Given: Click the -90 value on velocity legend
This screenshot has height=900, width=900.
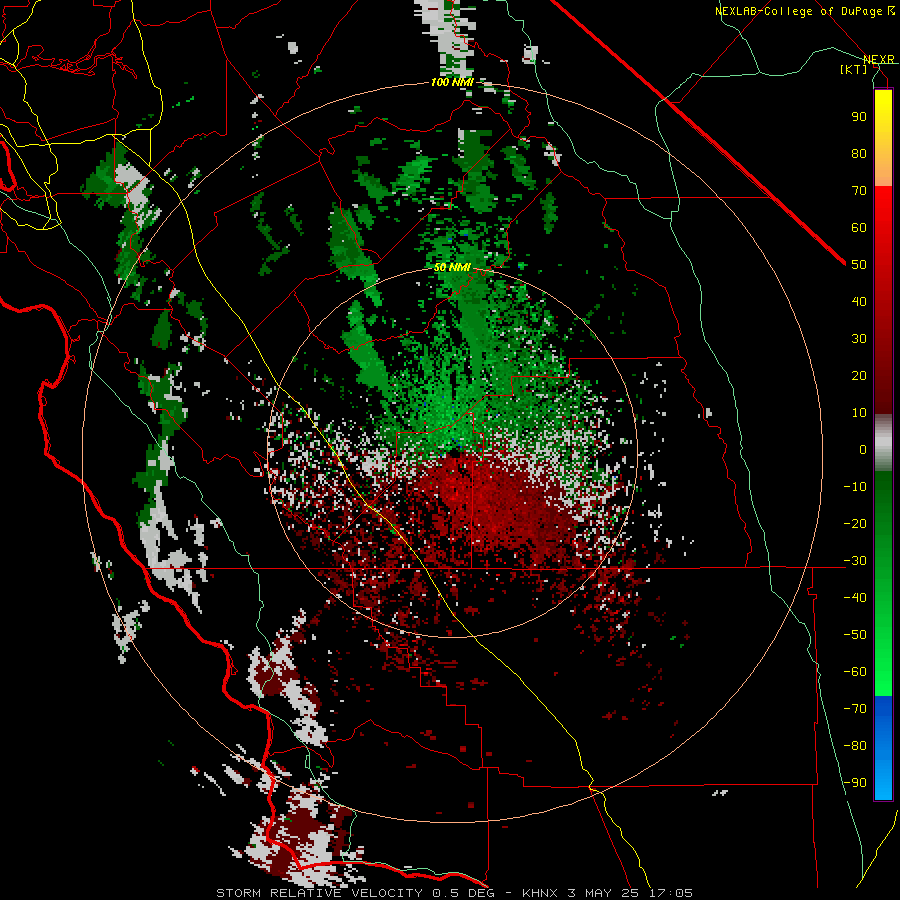Looking at the screenshot, I should pyautogui.click(x=855, y=783).
